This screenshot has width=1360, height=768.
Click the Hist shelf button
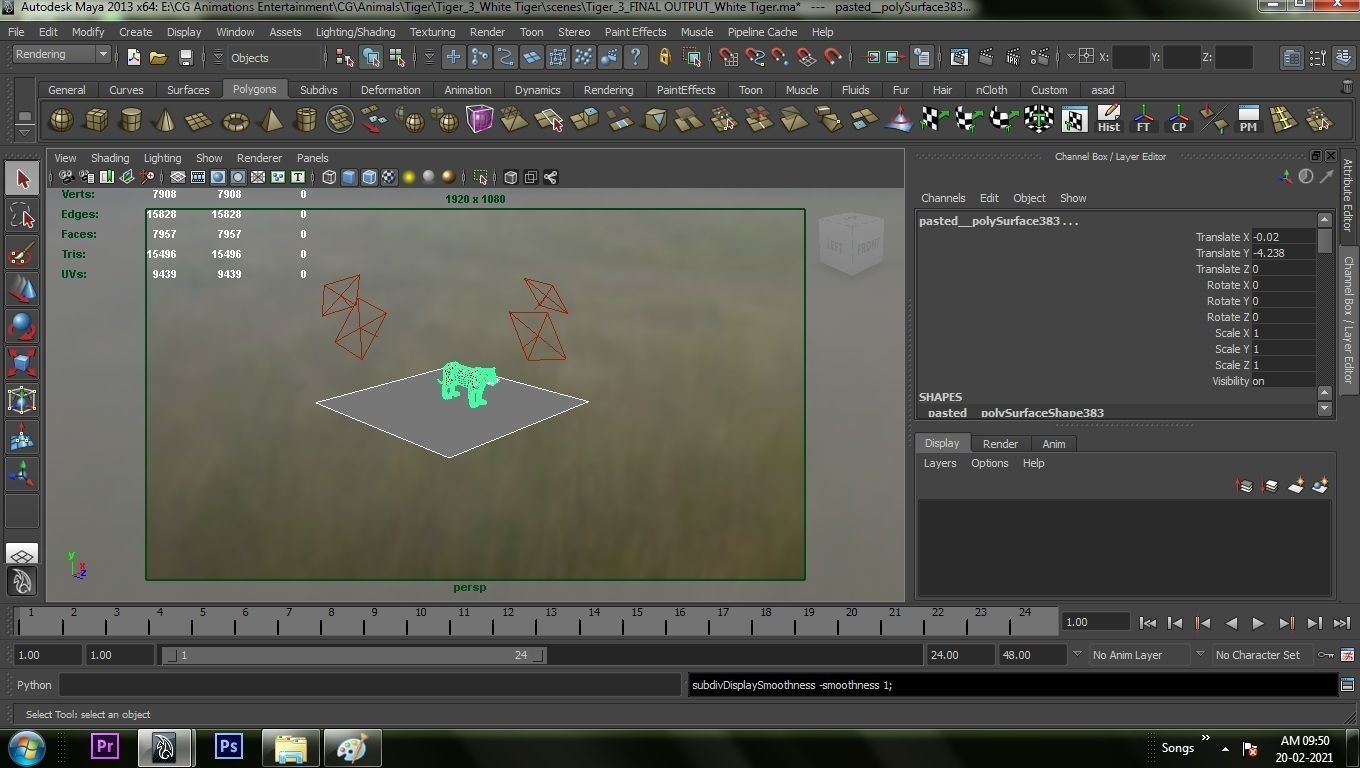1108,120
